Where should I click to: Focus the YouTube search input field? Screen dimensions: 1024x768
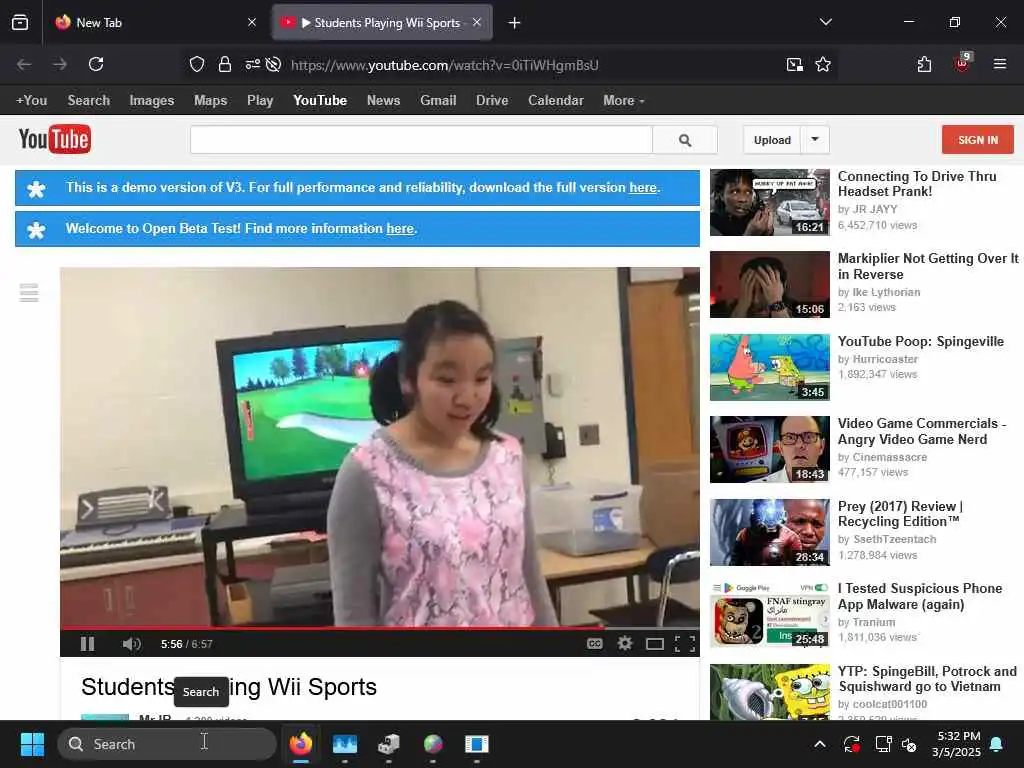click(421, 140)
